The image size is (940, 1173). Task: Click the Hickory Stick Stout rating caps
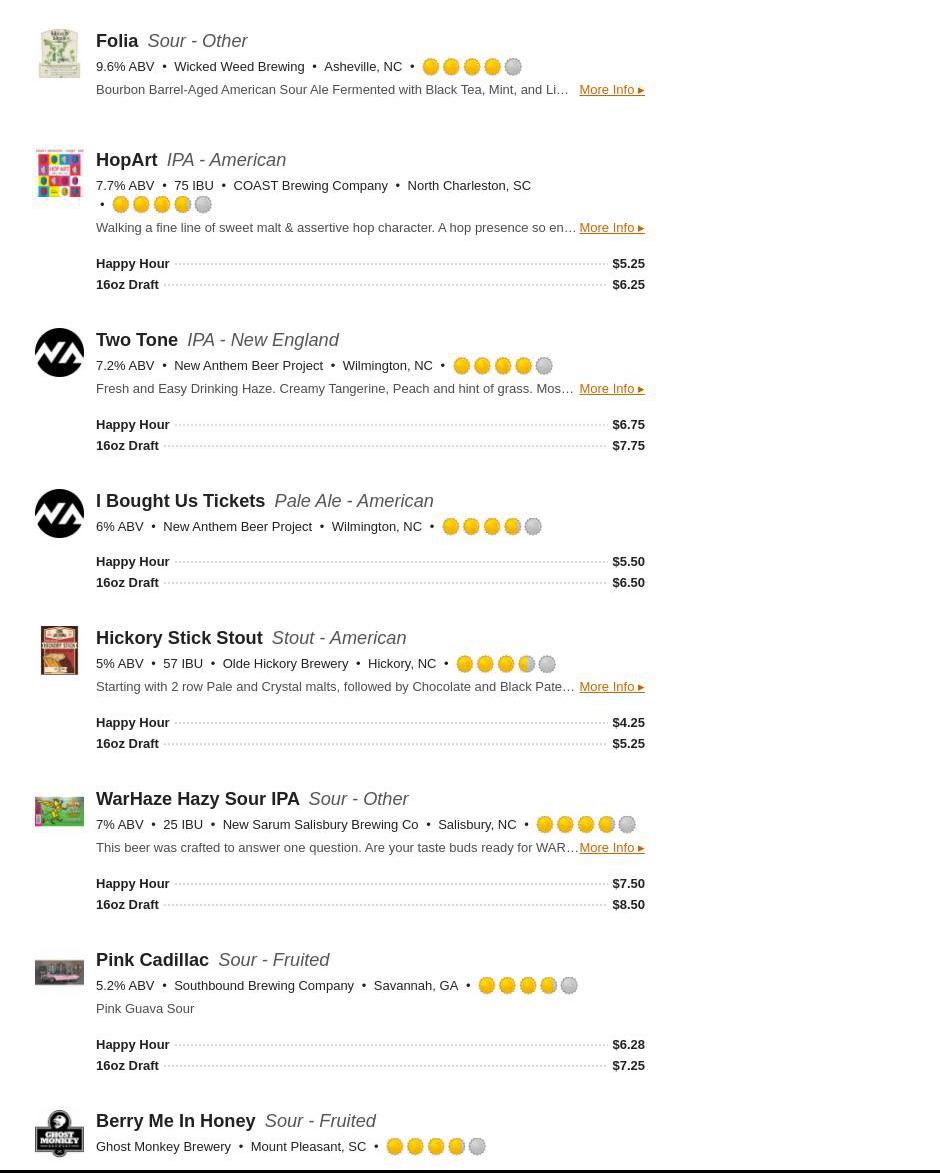[505, 664]
